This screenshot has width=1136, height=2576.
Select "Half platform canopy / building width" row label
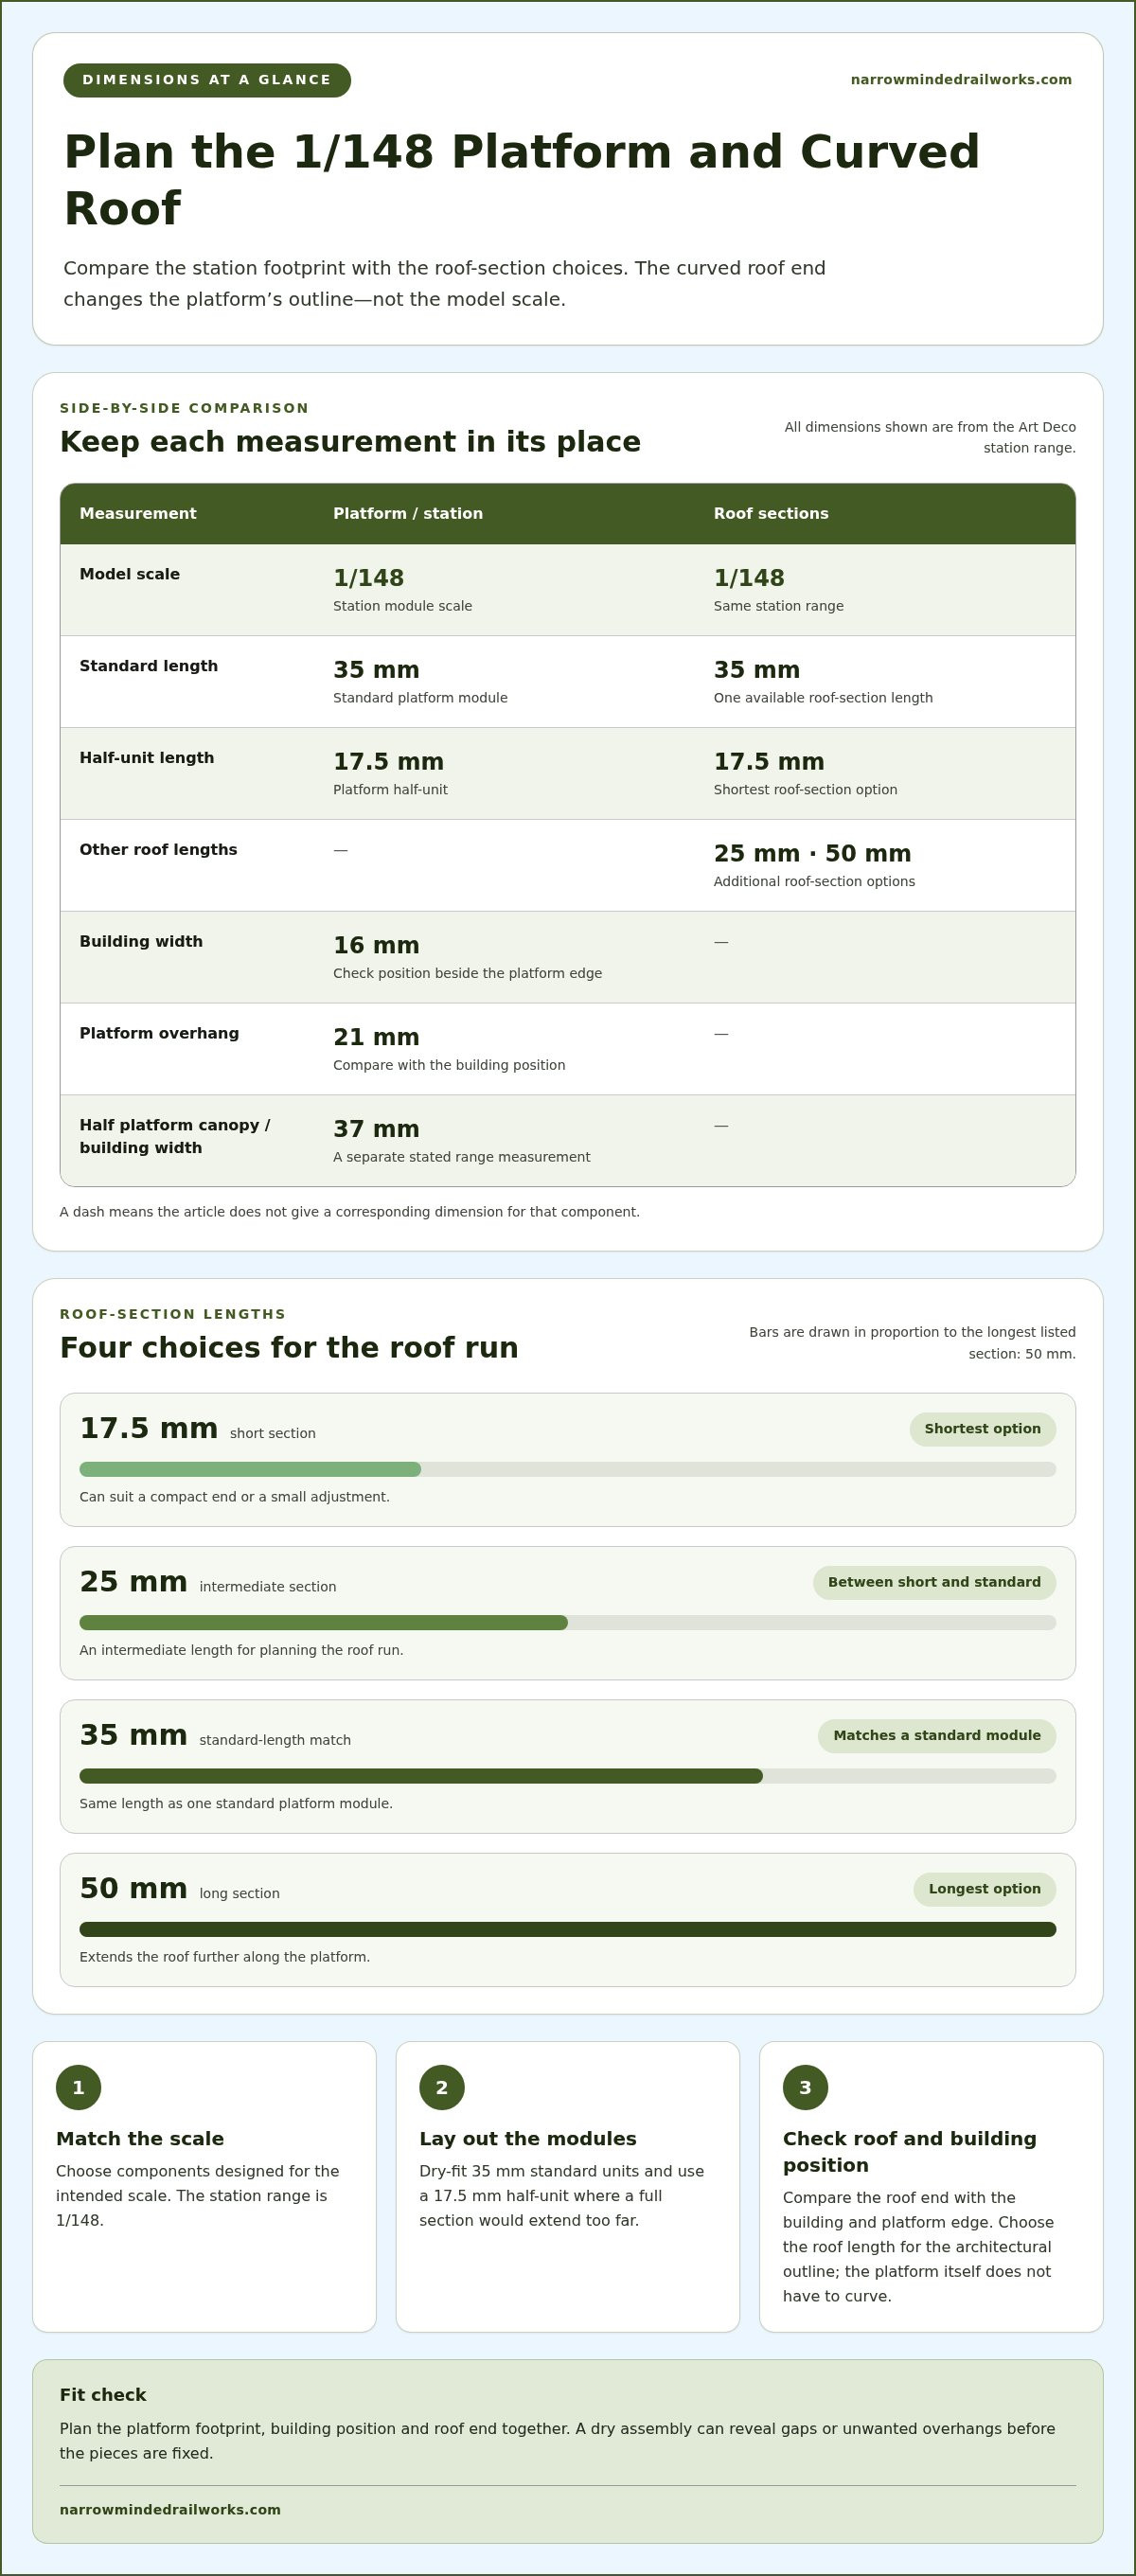(175, 1136)
